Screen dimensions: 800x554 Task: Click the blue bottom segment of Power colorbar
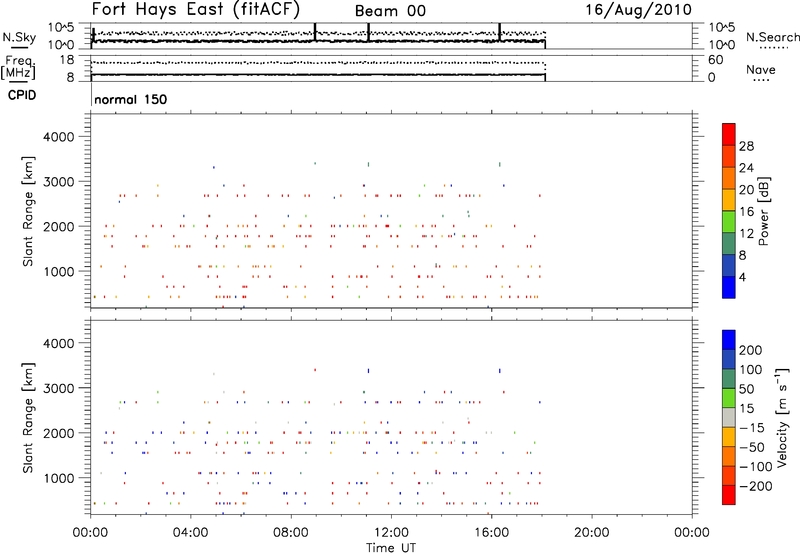pyautogui.click(x=729, y=287)
